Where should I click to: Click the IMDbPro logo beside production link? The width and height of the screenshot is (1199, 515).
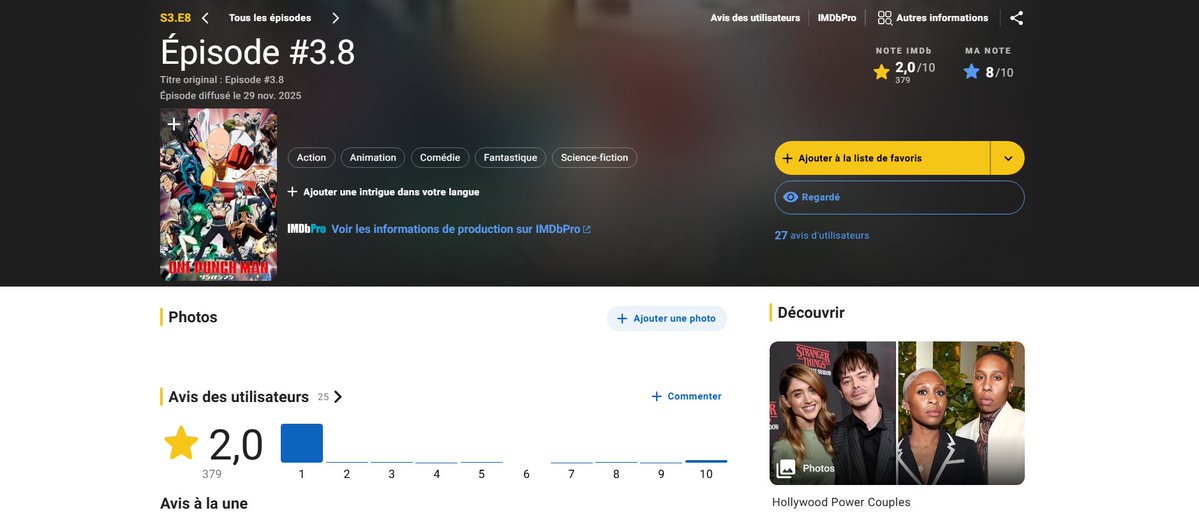(x=307, y=229)
